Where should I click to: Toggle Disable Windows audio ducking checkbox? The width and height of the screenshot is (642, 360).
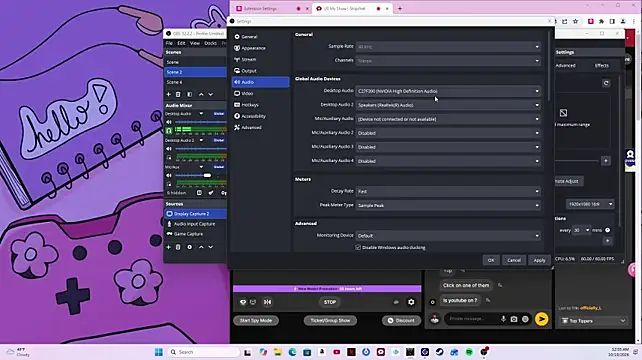click(358, 247)
